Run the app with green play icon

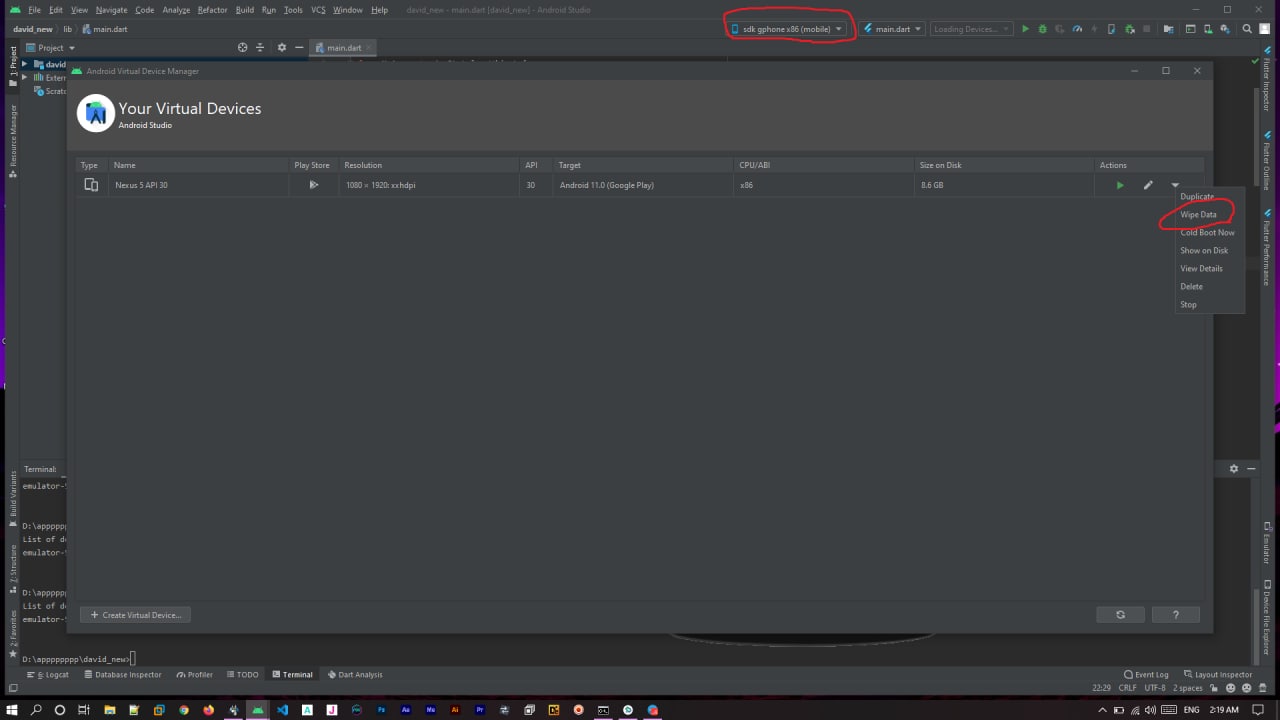(x=1025, y=29)
